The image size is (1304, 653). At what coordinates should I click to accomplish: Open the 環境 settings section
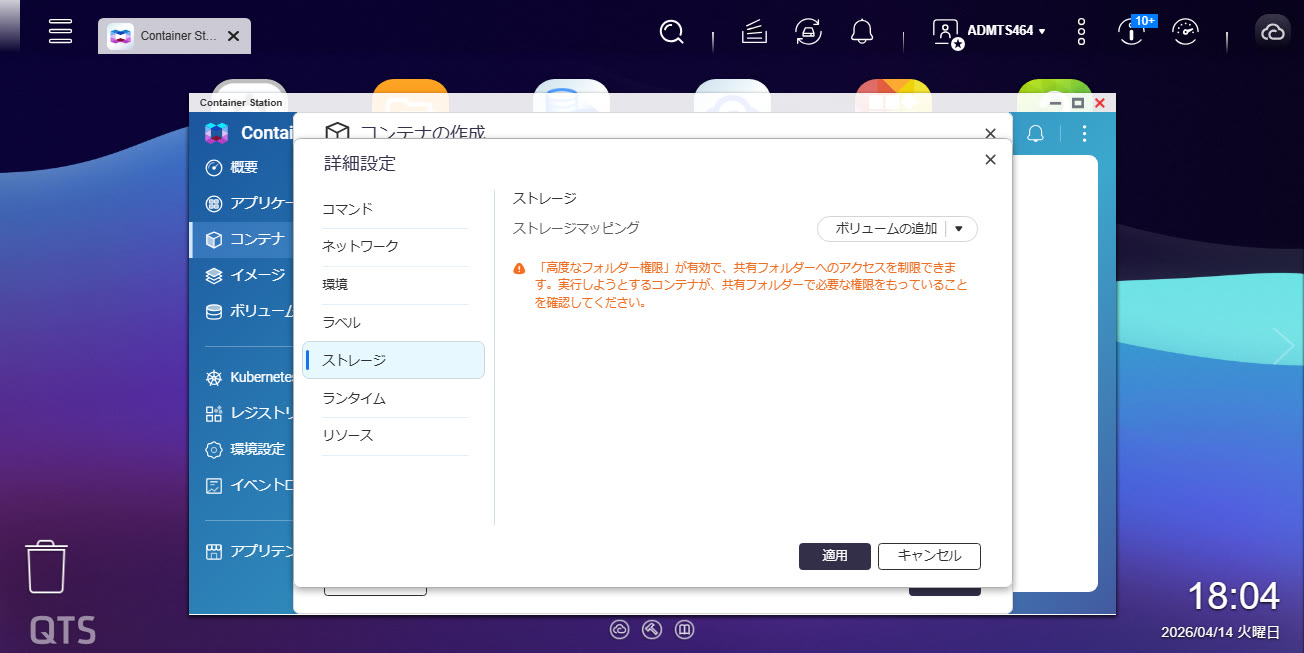(335, 285)
